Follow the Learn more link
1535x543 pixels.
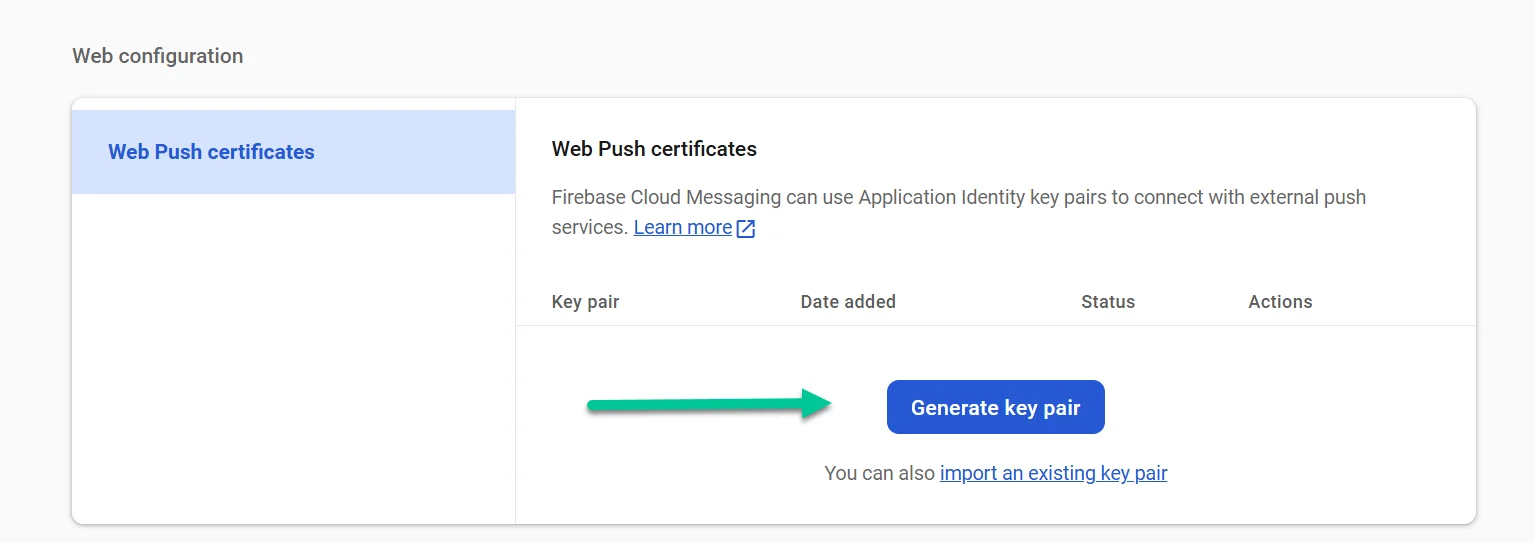click(682, 227)
